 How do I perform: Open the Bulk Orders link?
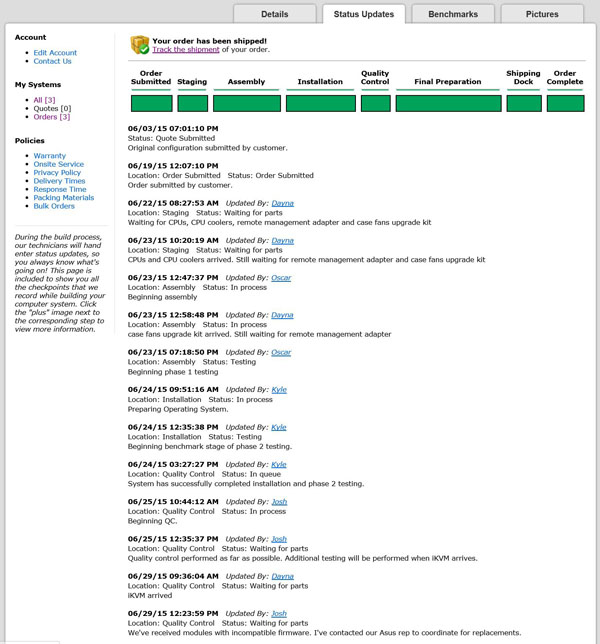(x=54, y=206)
